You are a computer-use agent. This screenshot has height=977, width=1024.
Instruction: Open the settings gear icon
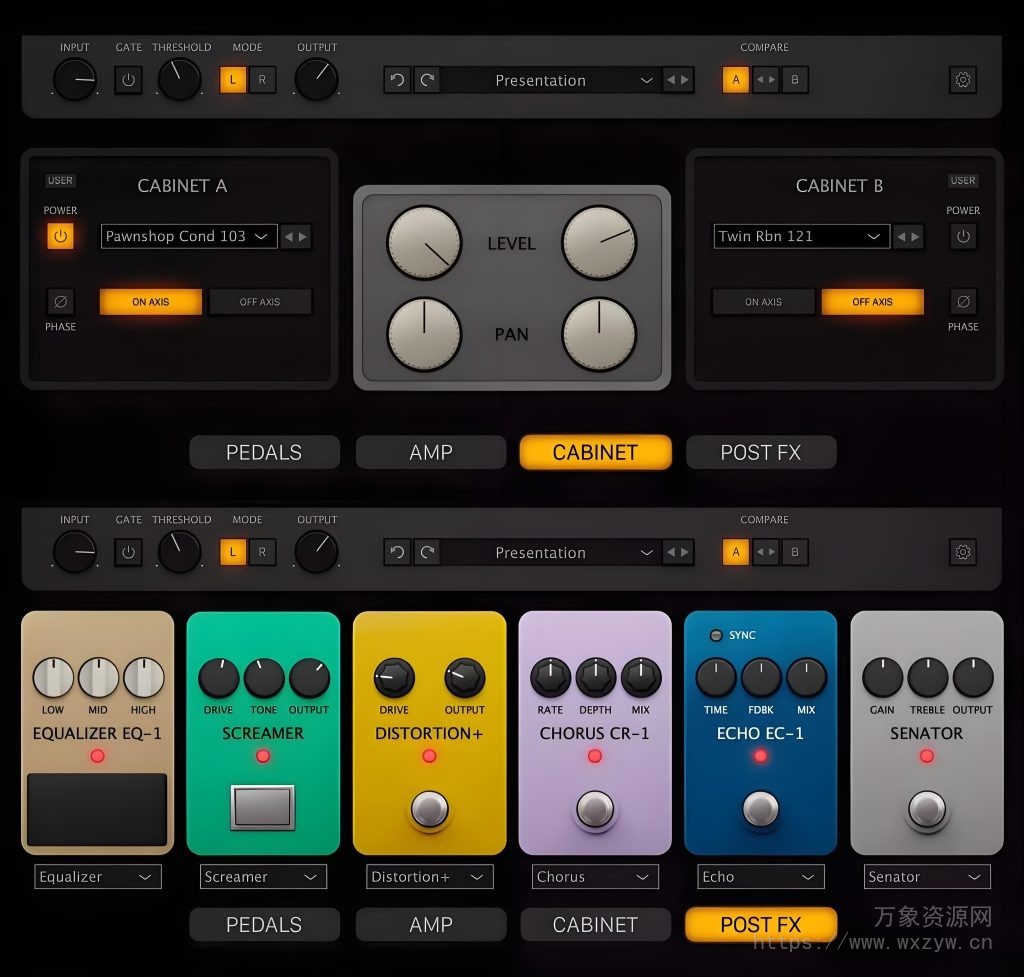[x=962, y=80]
